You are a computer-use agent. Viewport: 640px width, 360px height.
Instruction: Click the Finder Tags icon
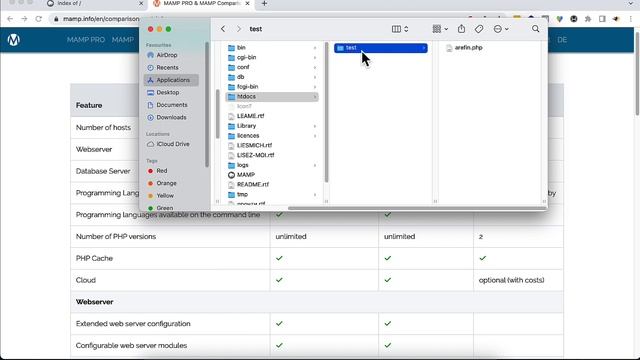479,29
